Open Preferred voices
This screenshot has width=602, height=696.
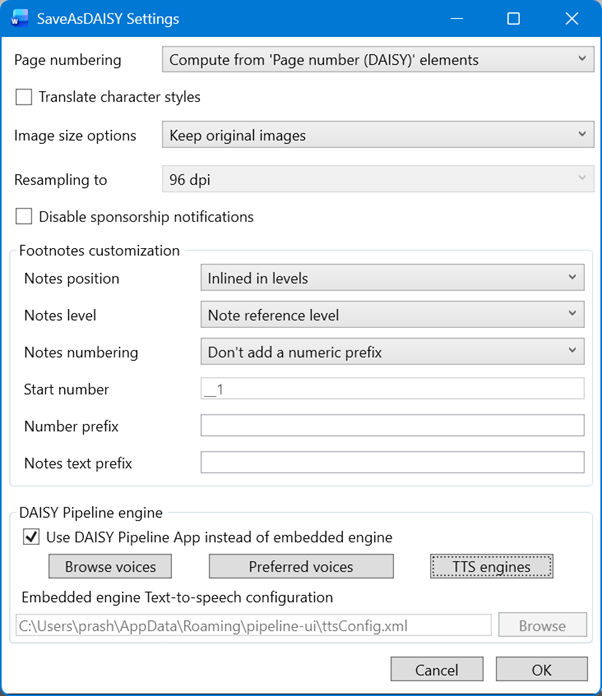point(301,566)
